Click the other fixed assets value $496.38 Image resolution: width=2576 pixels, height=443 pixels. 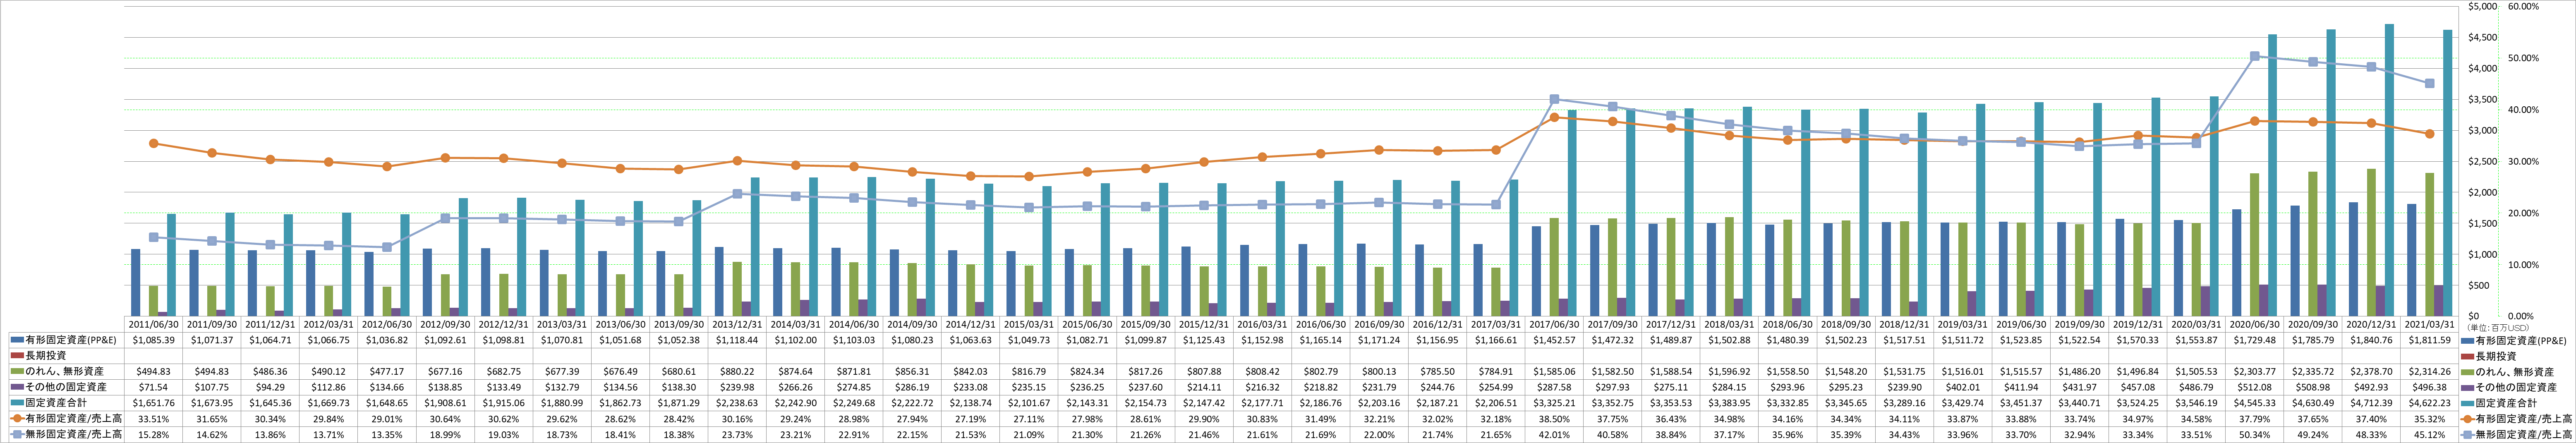[2431, 387]
